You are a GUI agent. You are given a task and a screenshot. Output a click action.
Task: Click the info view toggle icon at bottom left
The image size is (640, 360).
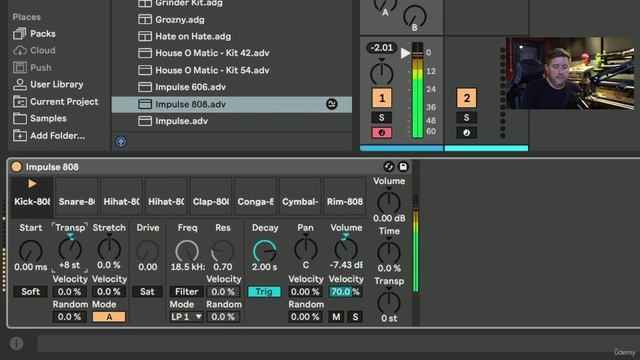tap(17, 343)
